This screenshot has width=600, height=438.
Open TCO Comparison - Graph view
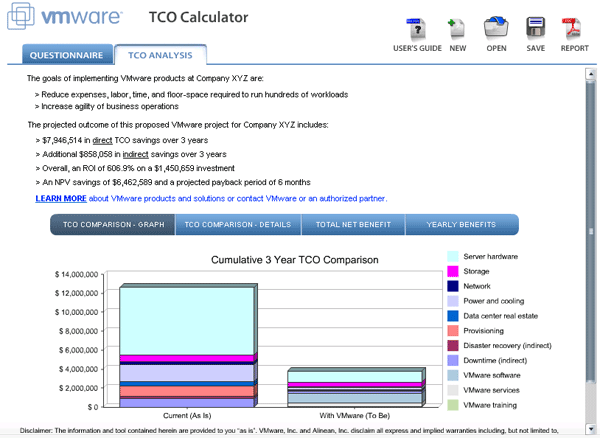tap(113, 225)
